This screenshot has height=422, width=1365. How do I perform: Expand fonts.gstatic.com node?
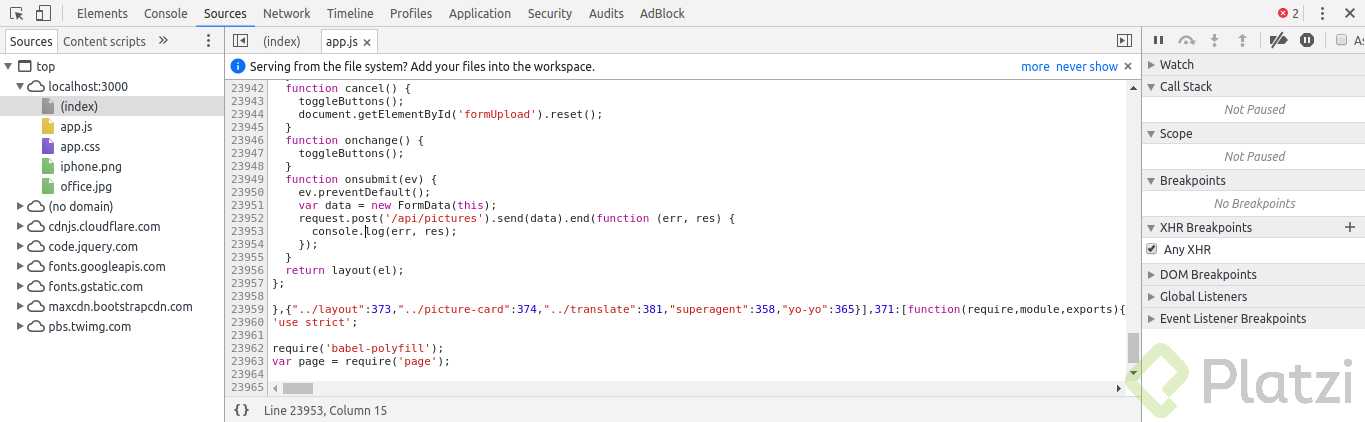[21, 286]
